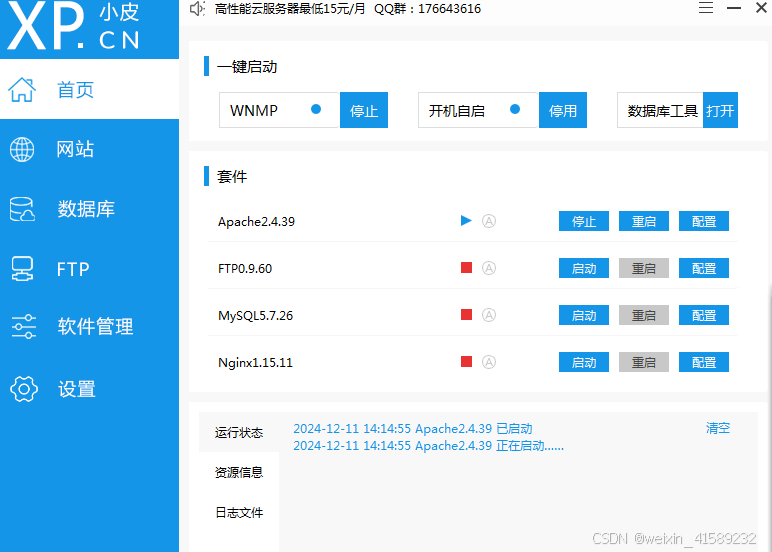
Task: Open database tools with 打开 button
Action: [720, 110]
